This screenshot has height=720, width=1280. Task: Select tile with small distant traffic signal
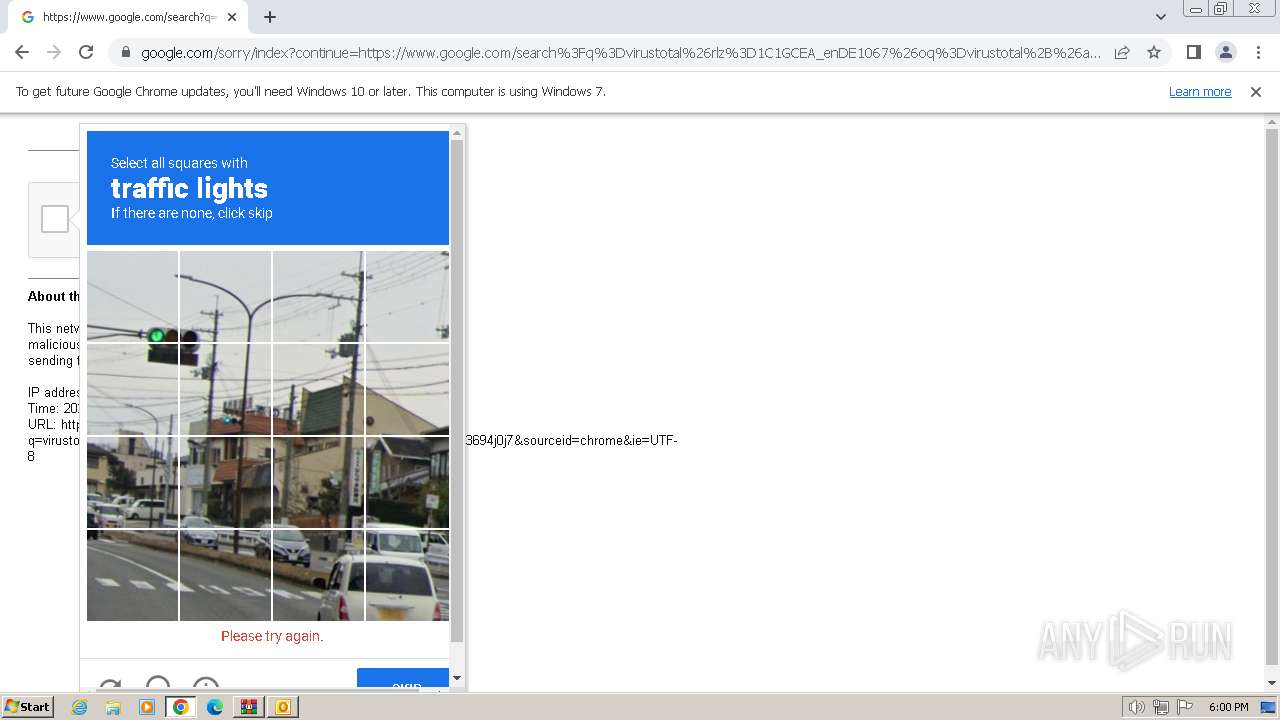(225, 389)
